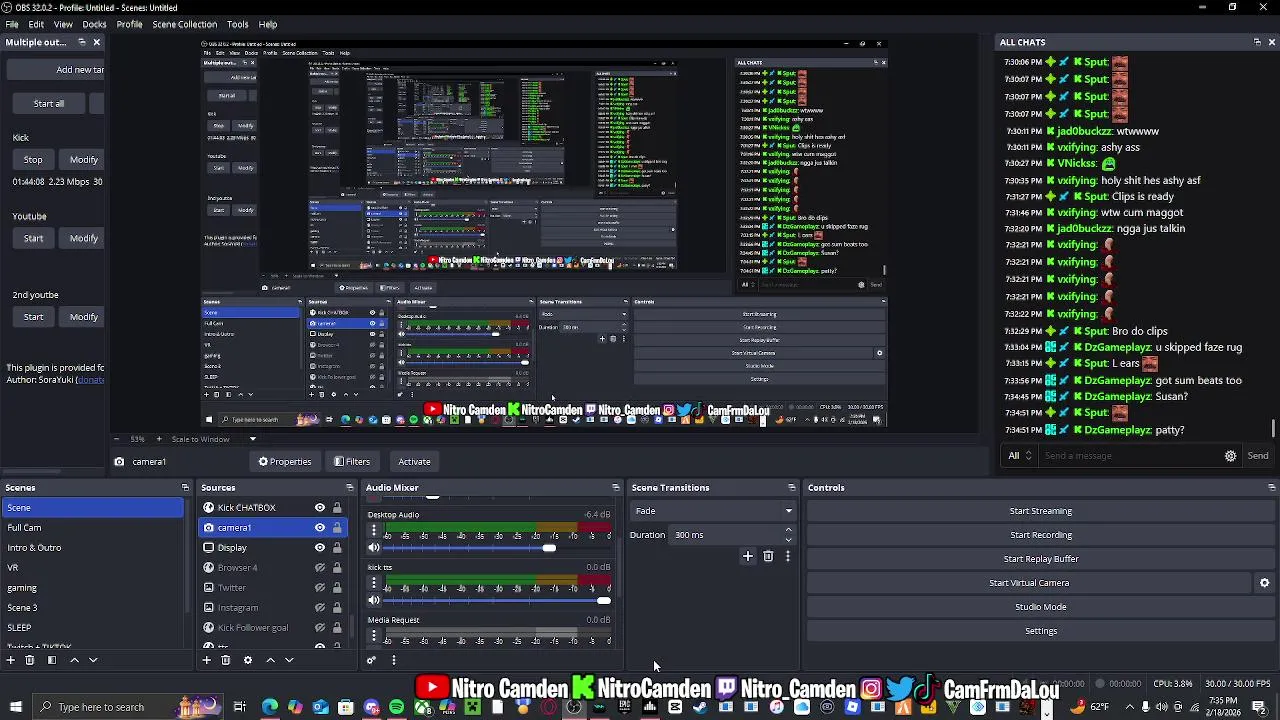1280x720 pixels.
Task: Pop out the All Chats dock
Action: [1257, 42]
